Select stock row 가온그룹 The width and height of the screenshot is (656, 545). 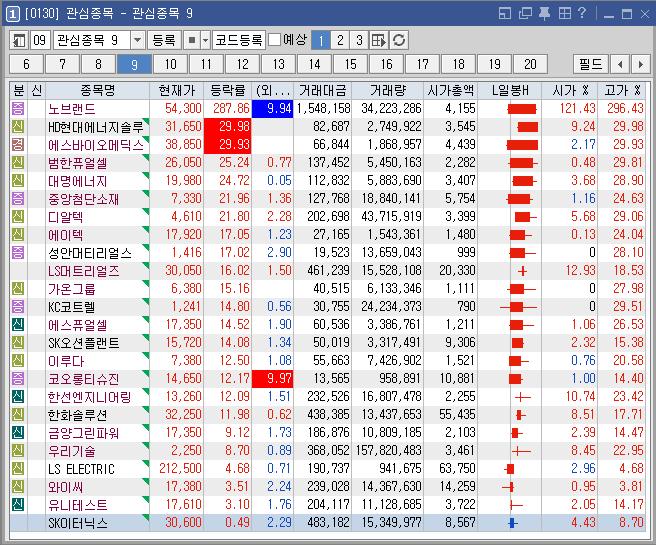328,289
